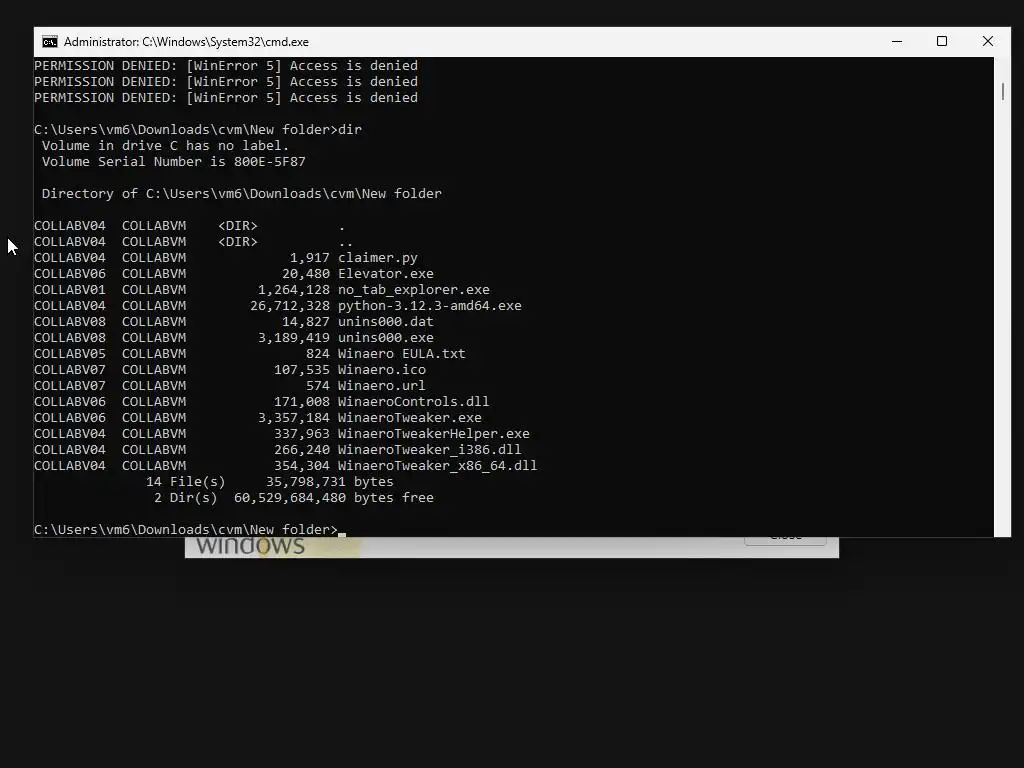Click the cmd window vertical scrollbar thumb
This screenshot has height=768, width=1024.
pos(1002,91)
